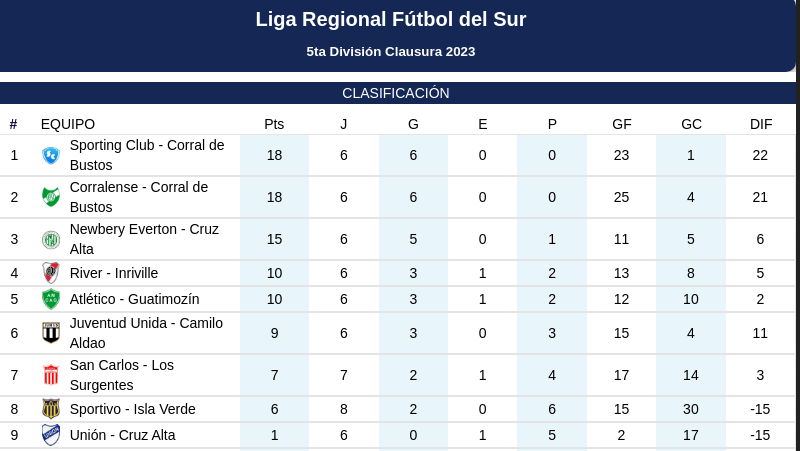This screenshot has height=451, width=800.
Task: Select the EQUIPO column header
Action: 68,124
